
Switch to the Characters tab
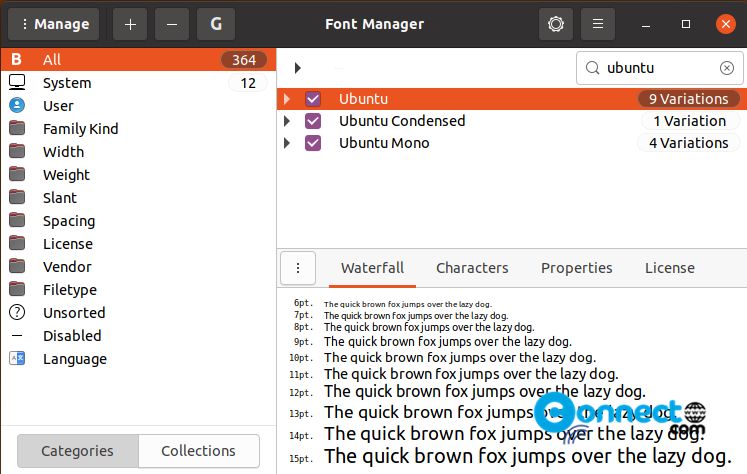pos(472,268)
